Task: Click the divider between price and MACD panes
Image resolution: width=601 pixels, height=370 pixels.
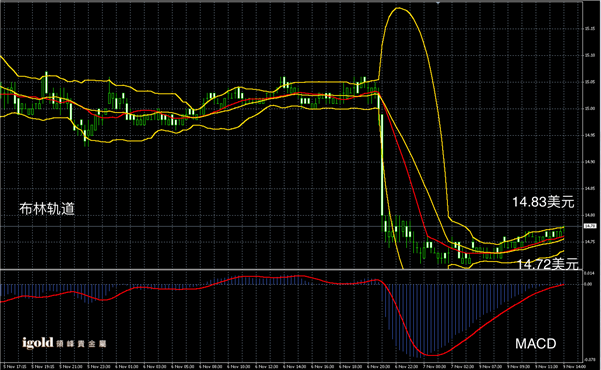Action: pyautogui.click(x=291, y=270)
